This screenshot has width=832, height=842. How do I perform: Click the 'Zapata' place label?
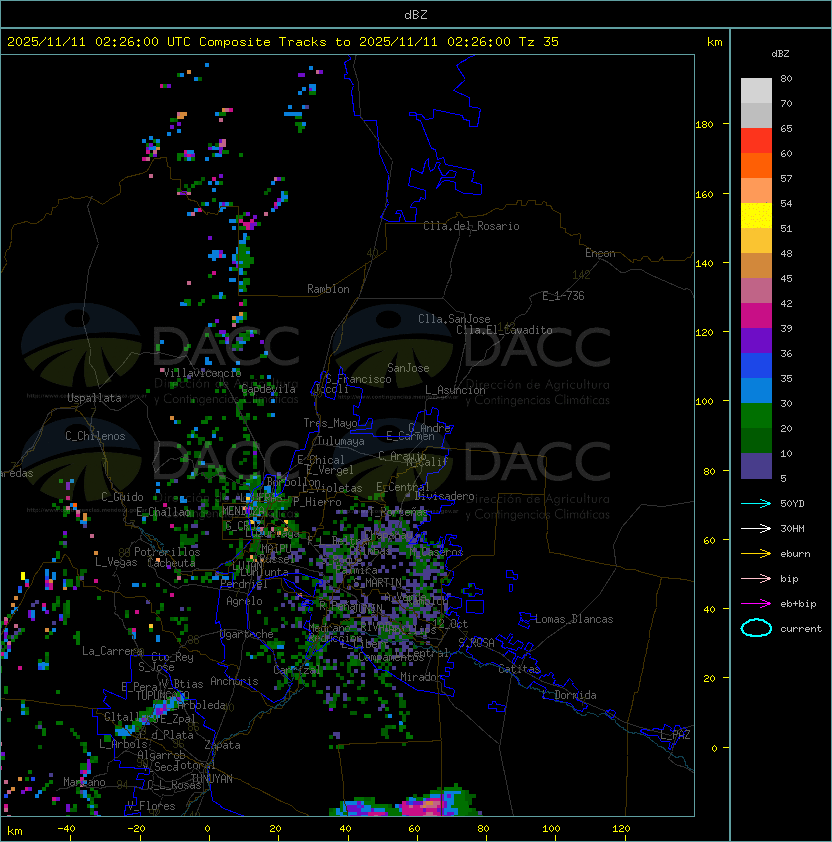coord(222,745)
